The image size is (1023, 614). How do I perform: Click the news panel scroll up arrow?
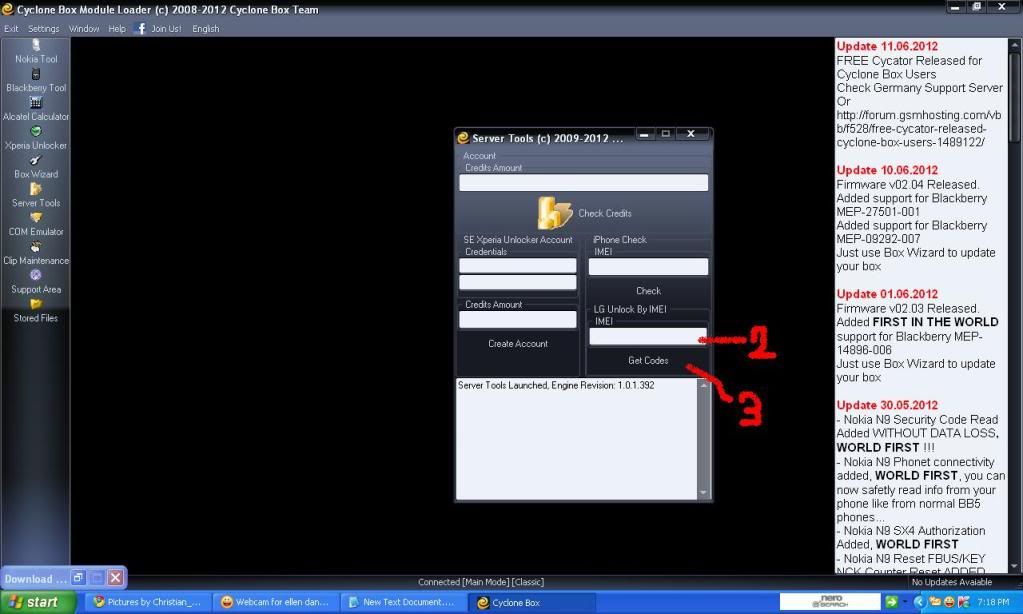pos(1015,45)
